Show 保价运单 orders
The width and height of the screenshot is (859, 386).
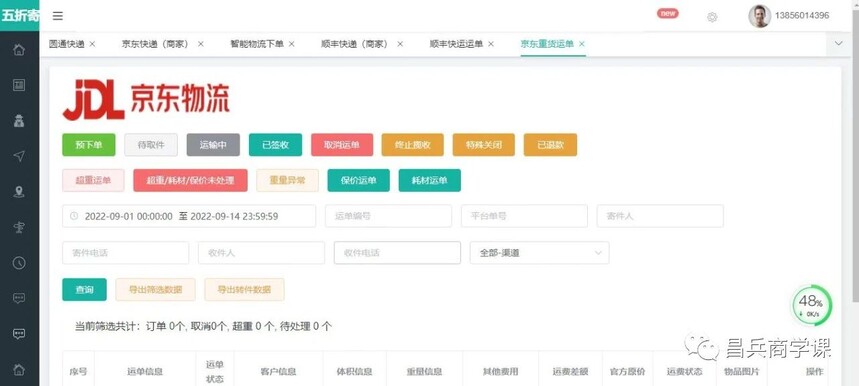point(359,180)
